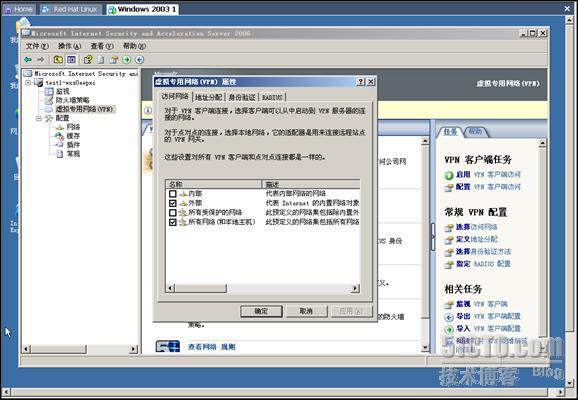578x400 pixels.
Task: Click the 常规 icon under 配置
Action: 59,154
